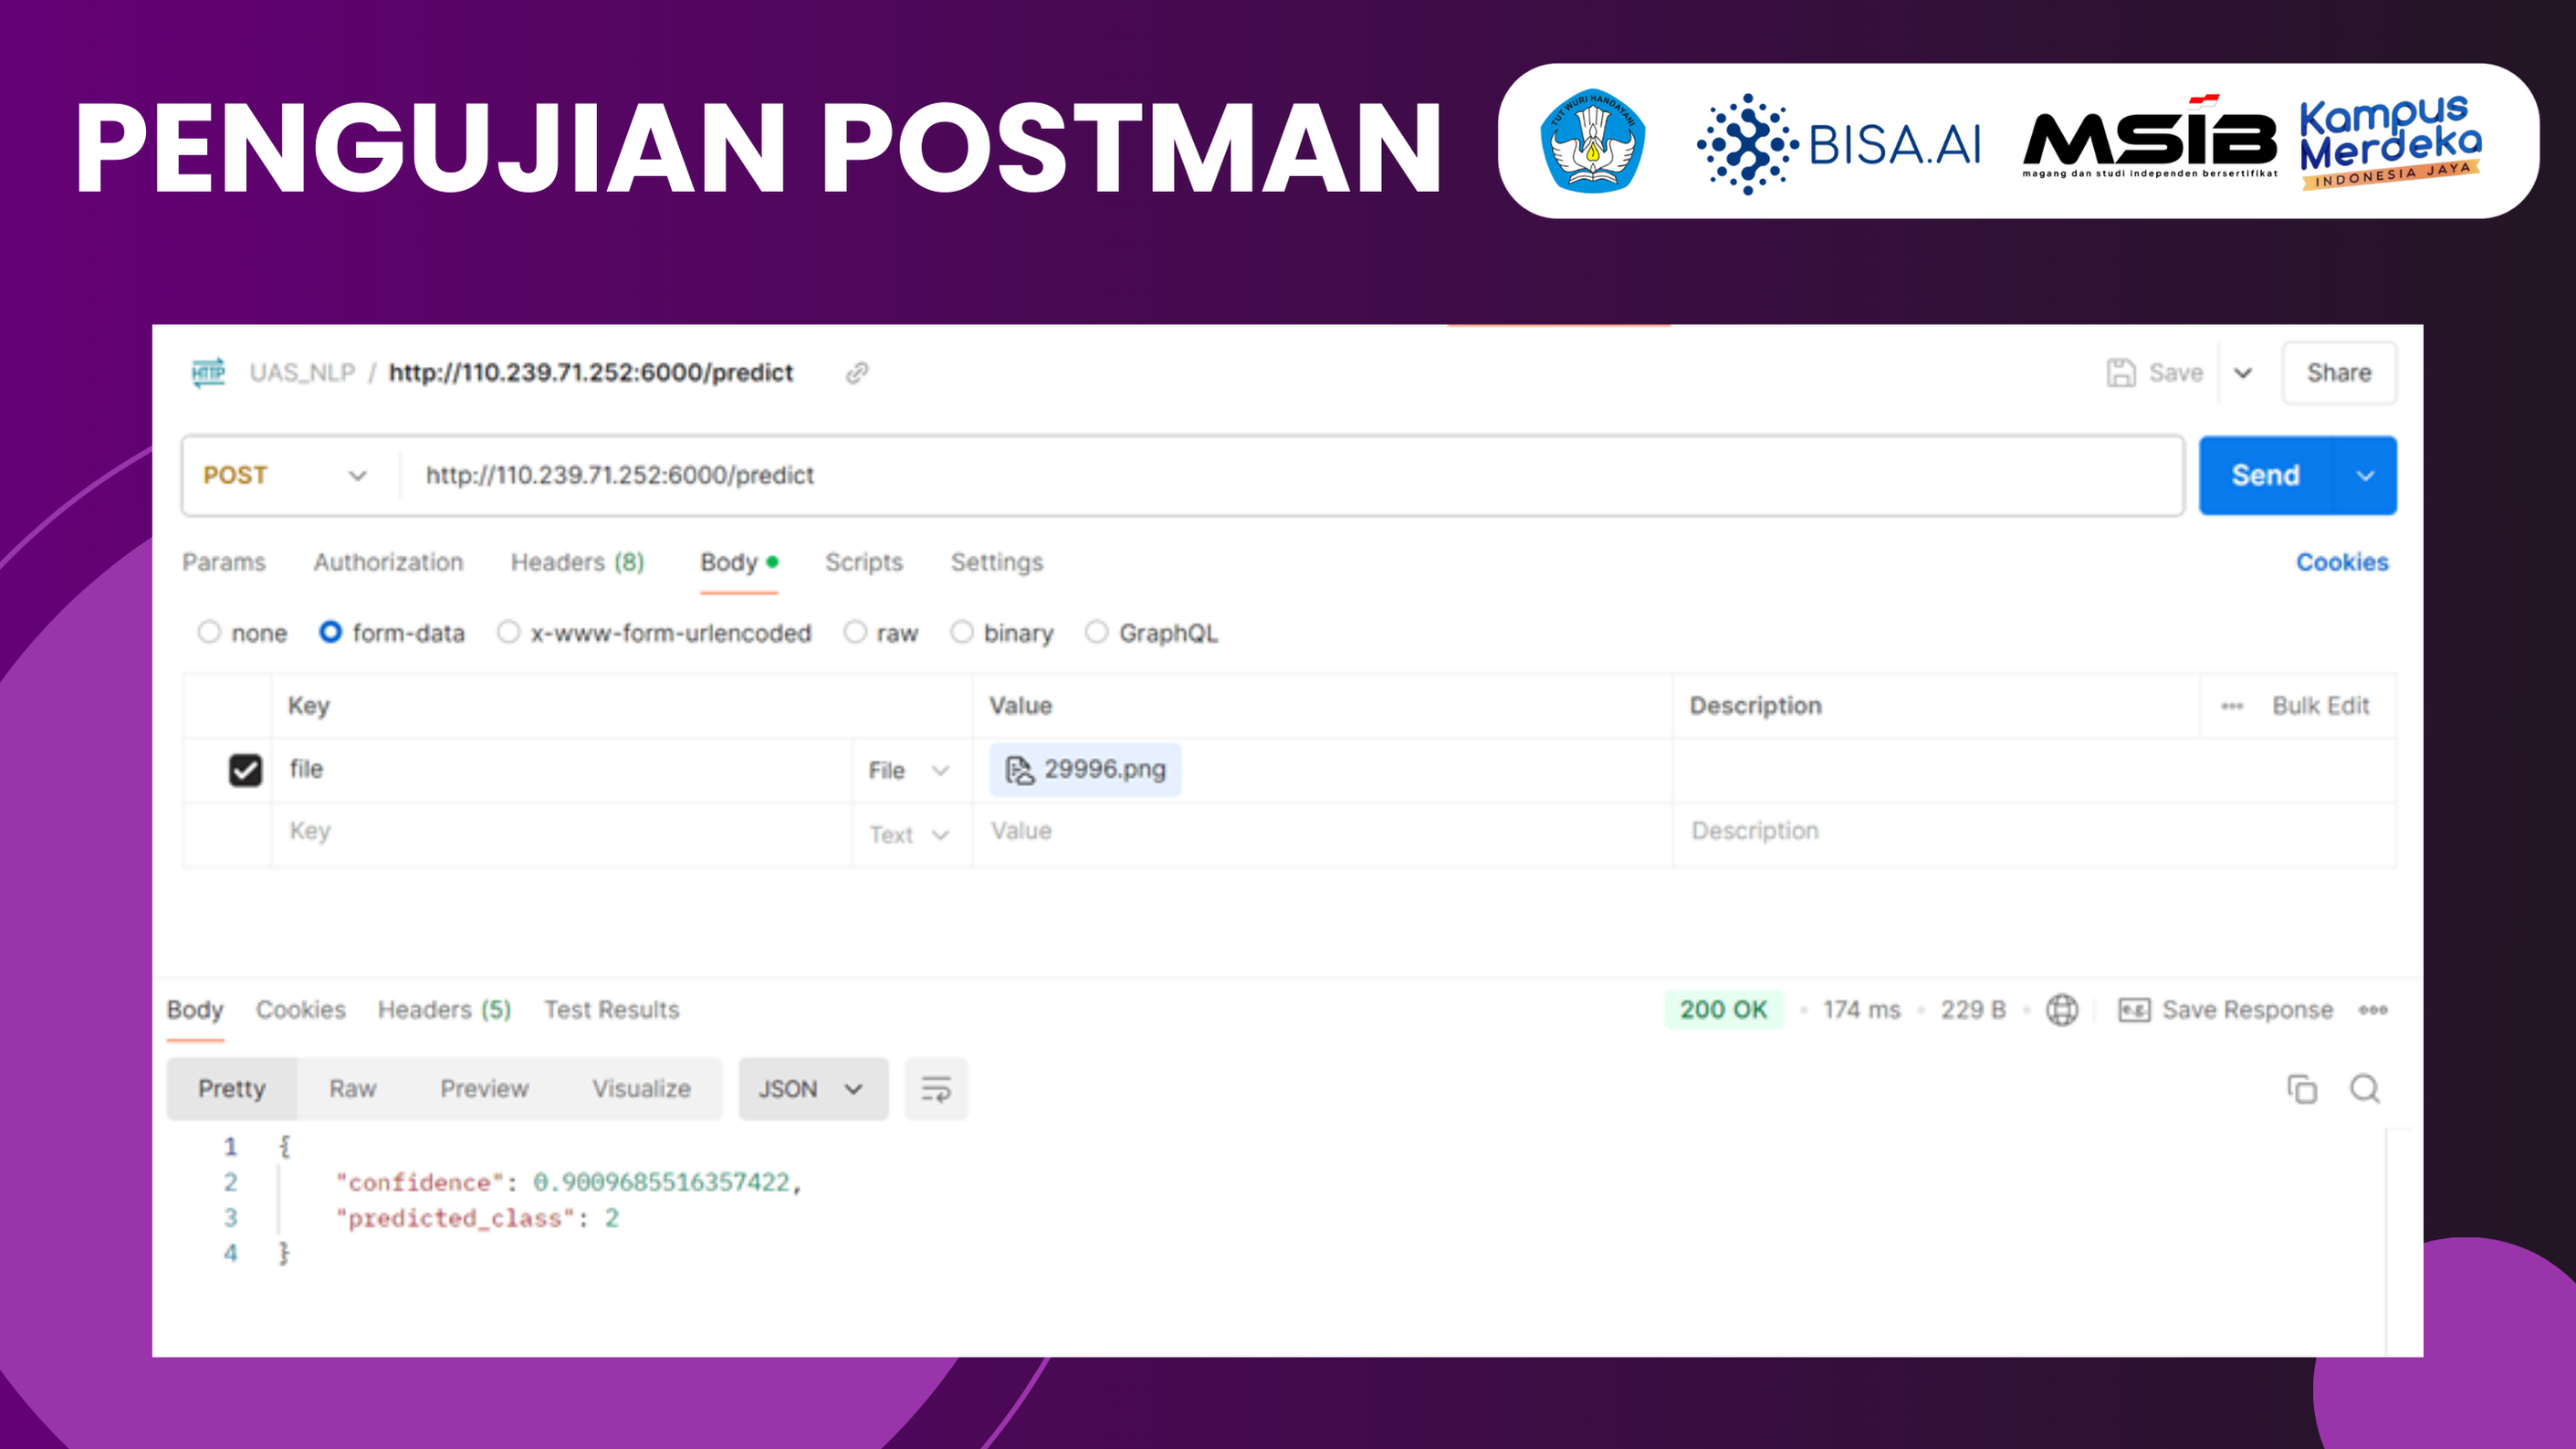Click the confidence value 0.9009685516357422
This screenshot has height=1449, width=2576.
661,1183
